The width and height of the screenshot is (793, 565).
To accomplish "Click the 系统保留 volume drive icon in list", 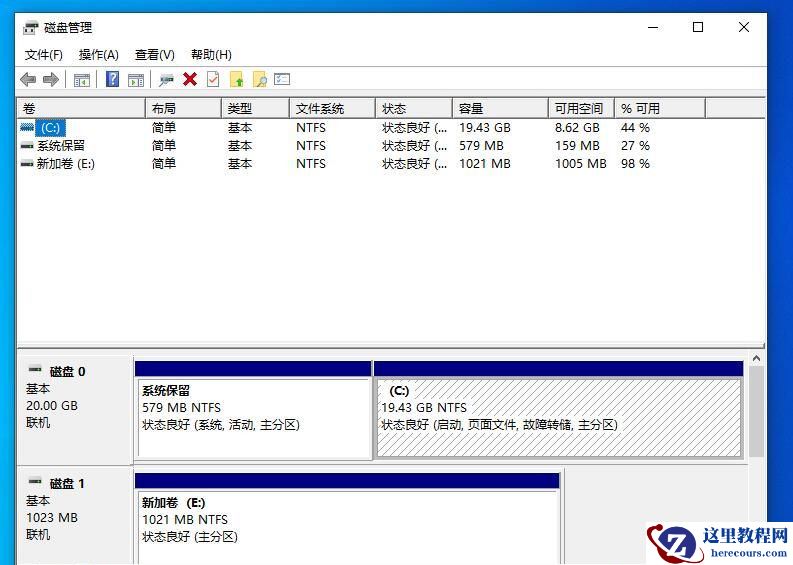I will click(27, 146).
